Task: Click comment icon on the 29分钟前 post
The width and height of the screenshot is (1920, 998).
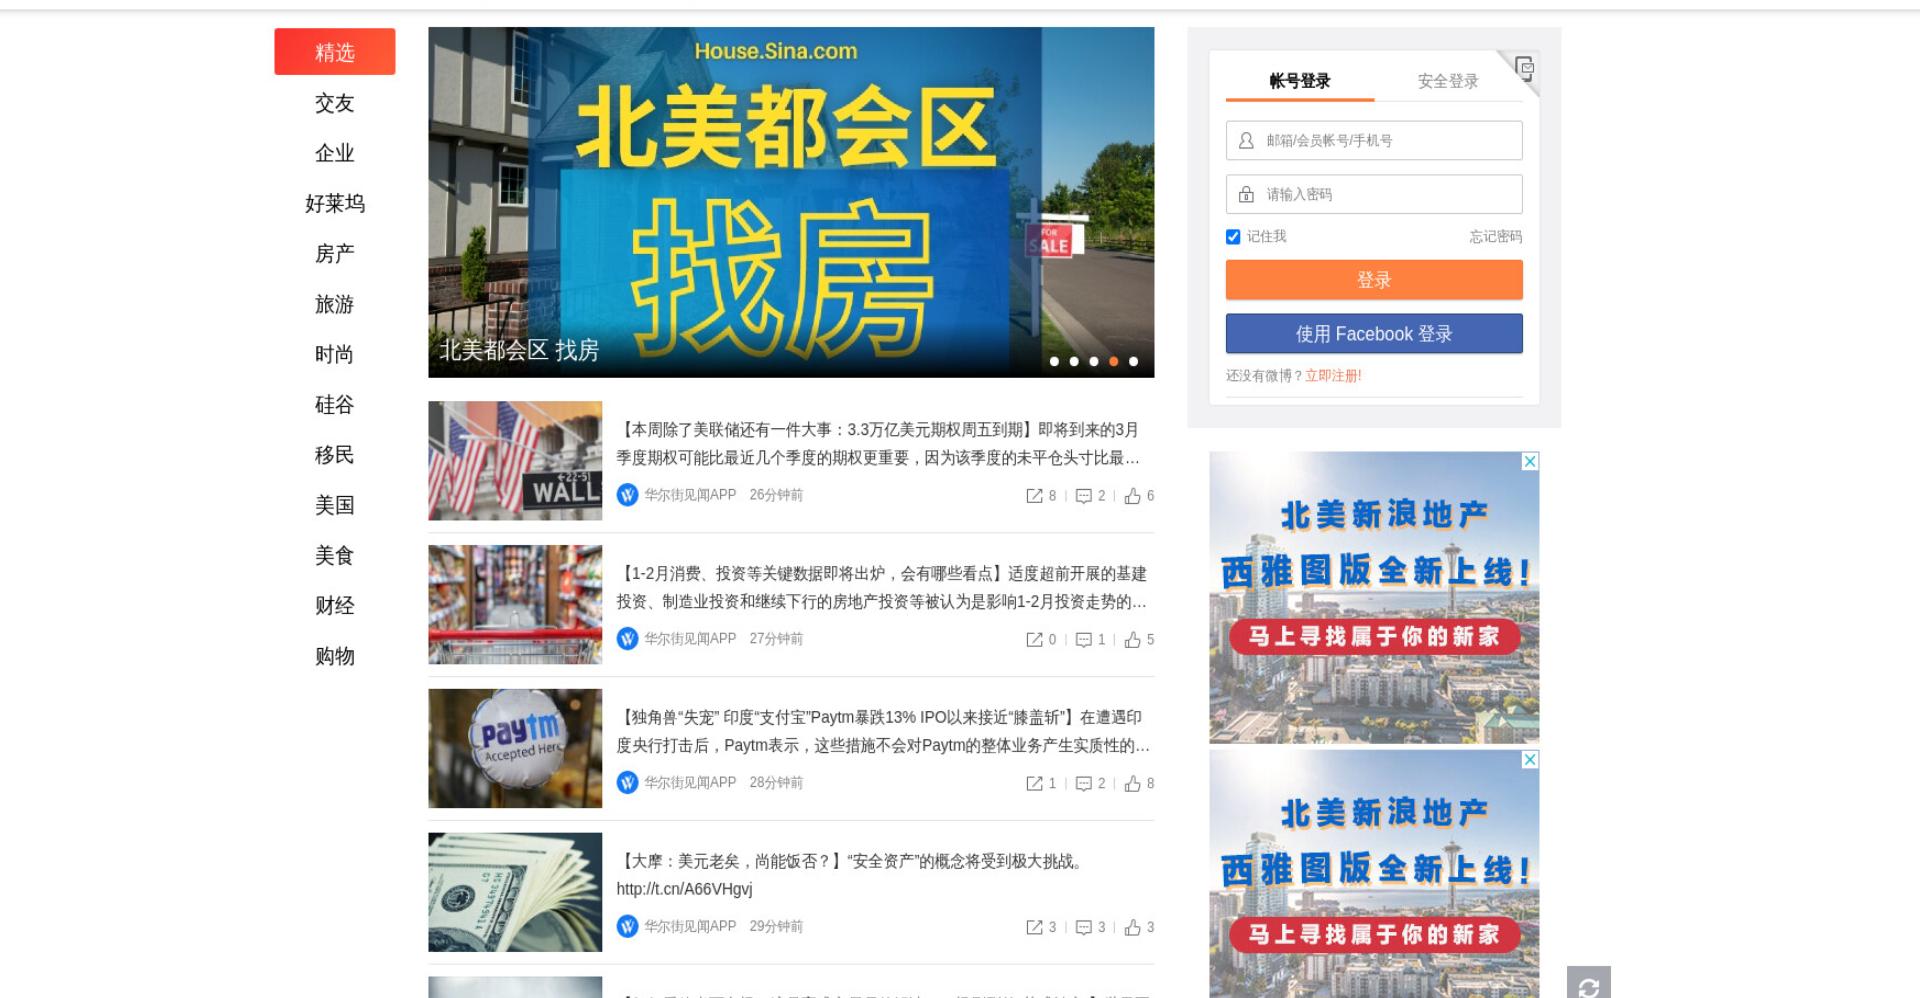Action: pos(1083,928)
